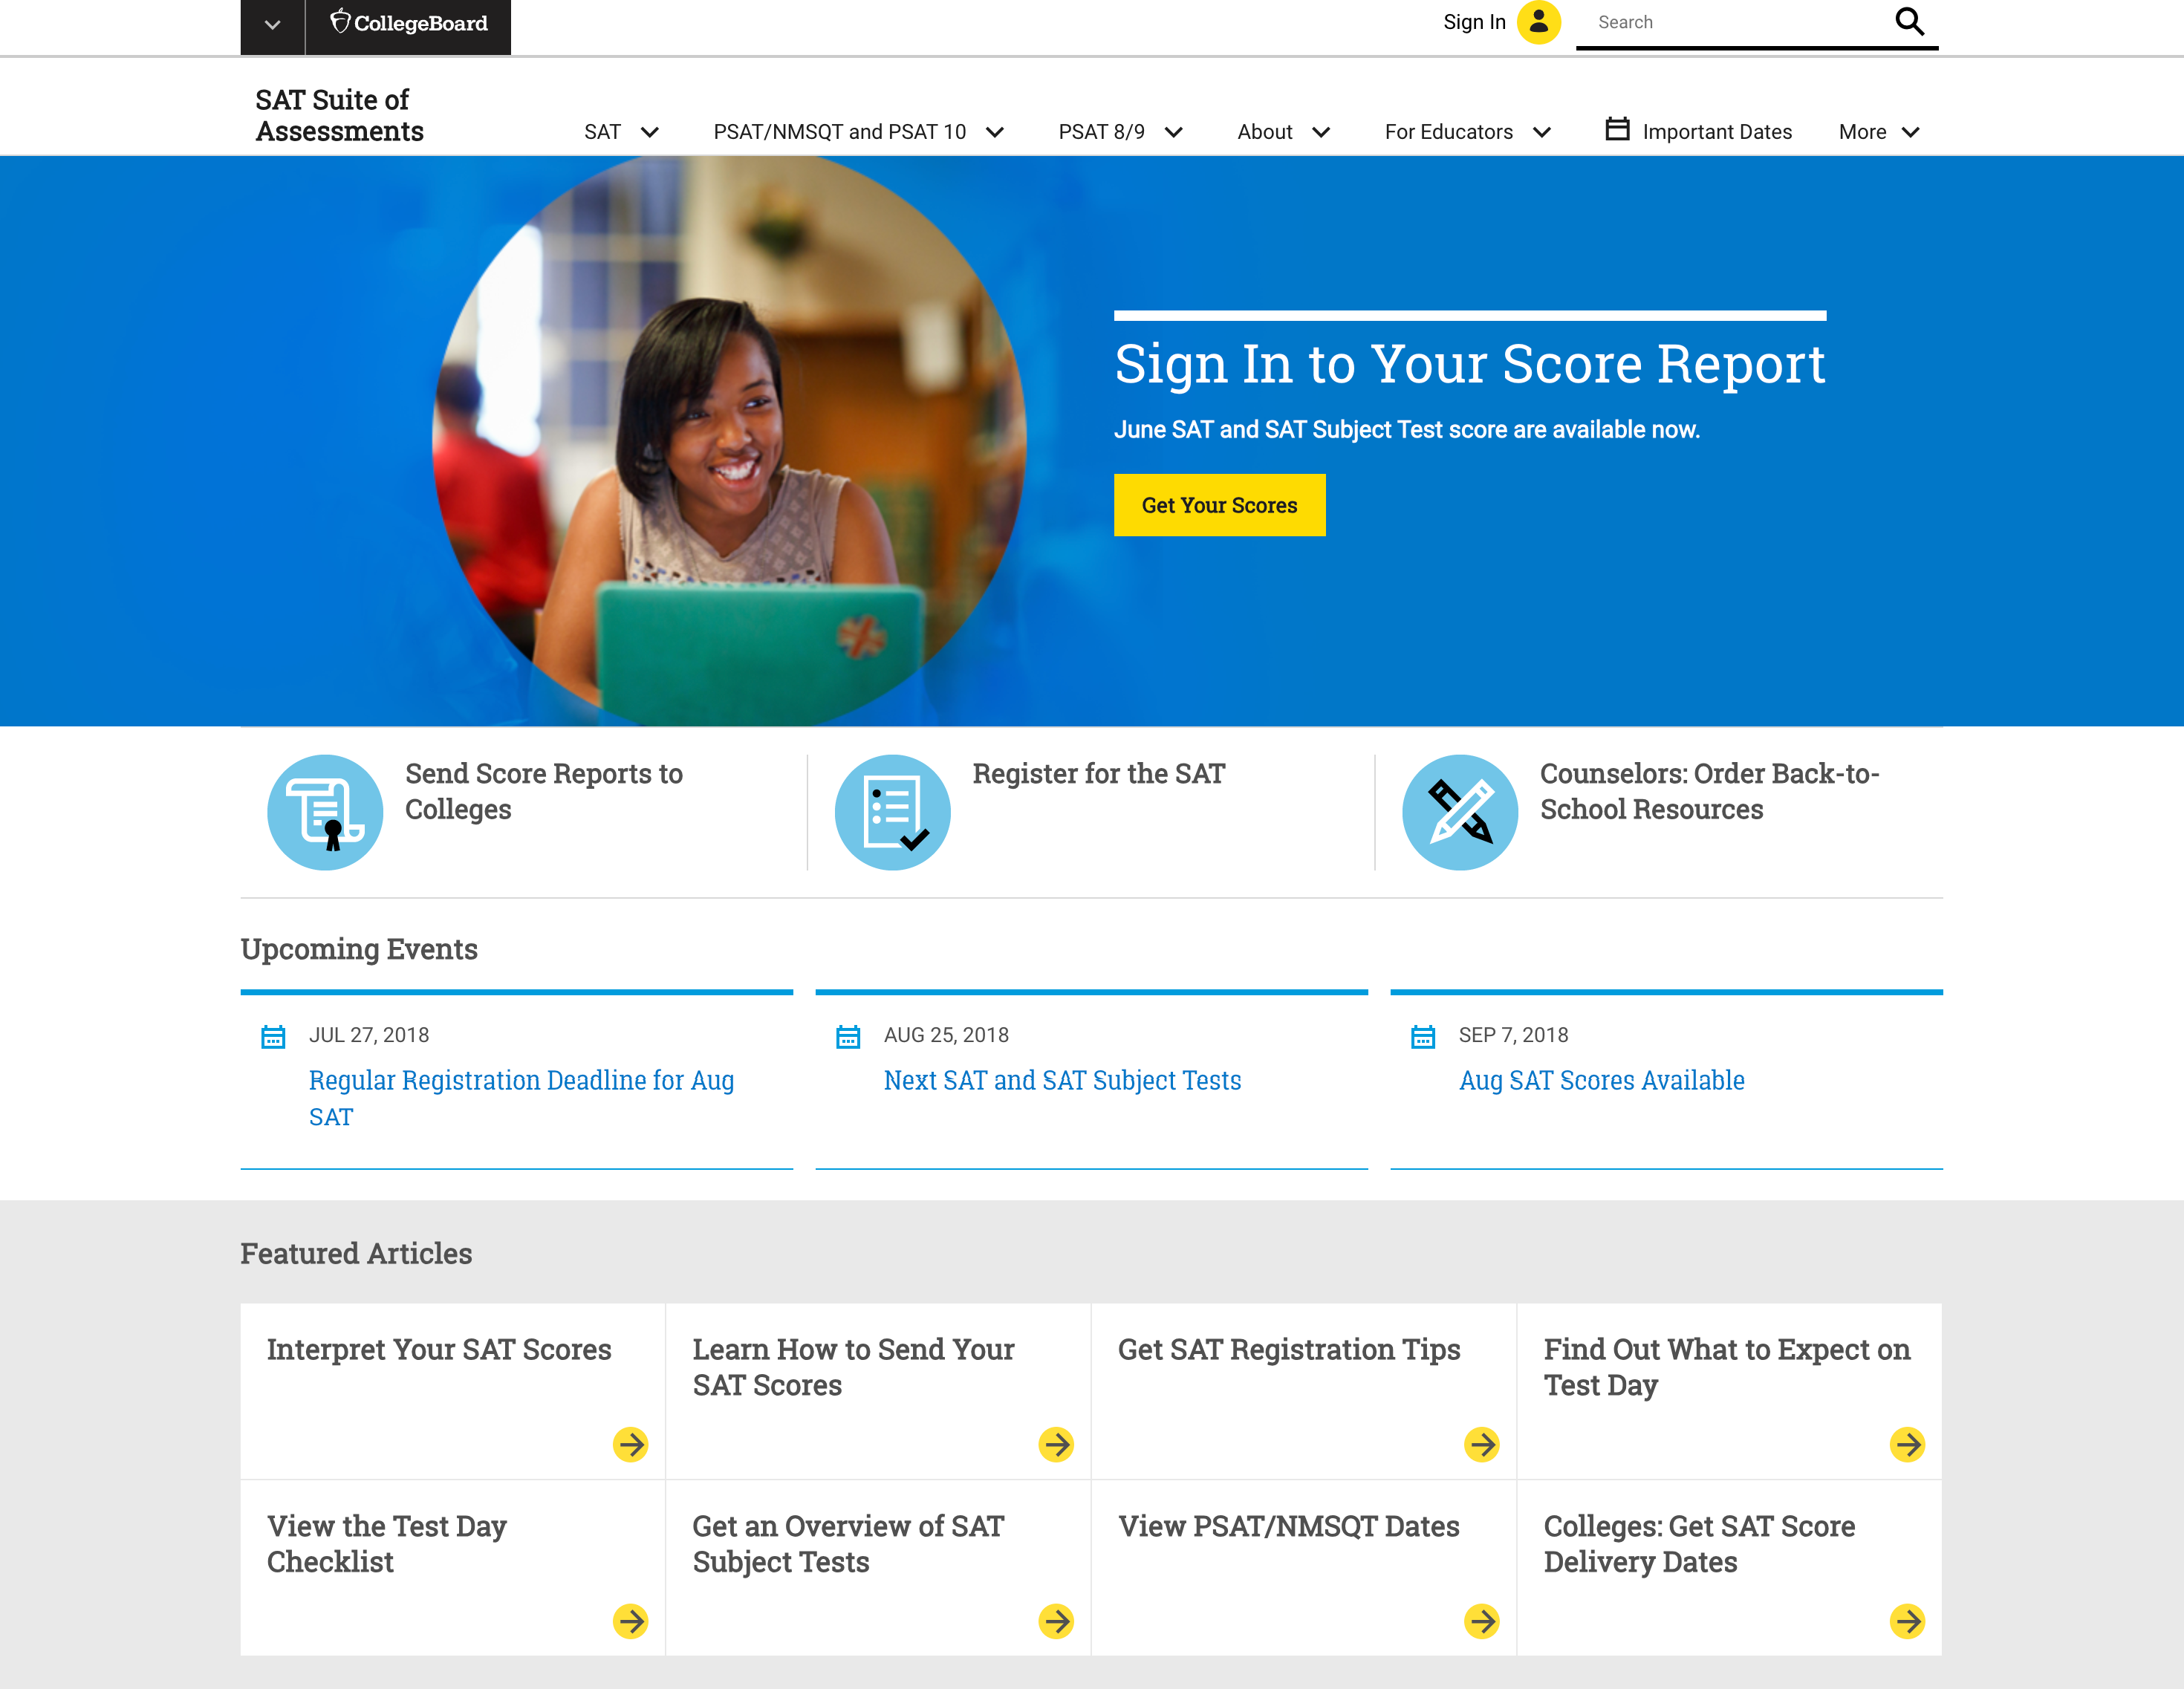Click the Counselors pencil and ruler icon
This screenshot has width=2184, height=1689.
pyautogui.click(x=1459, y=812)
